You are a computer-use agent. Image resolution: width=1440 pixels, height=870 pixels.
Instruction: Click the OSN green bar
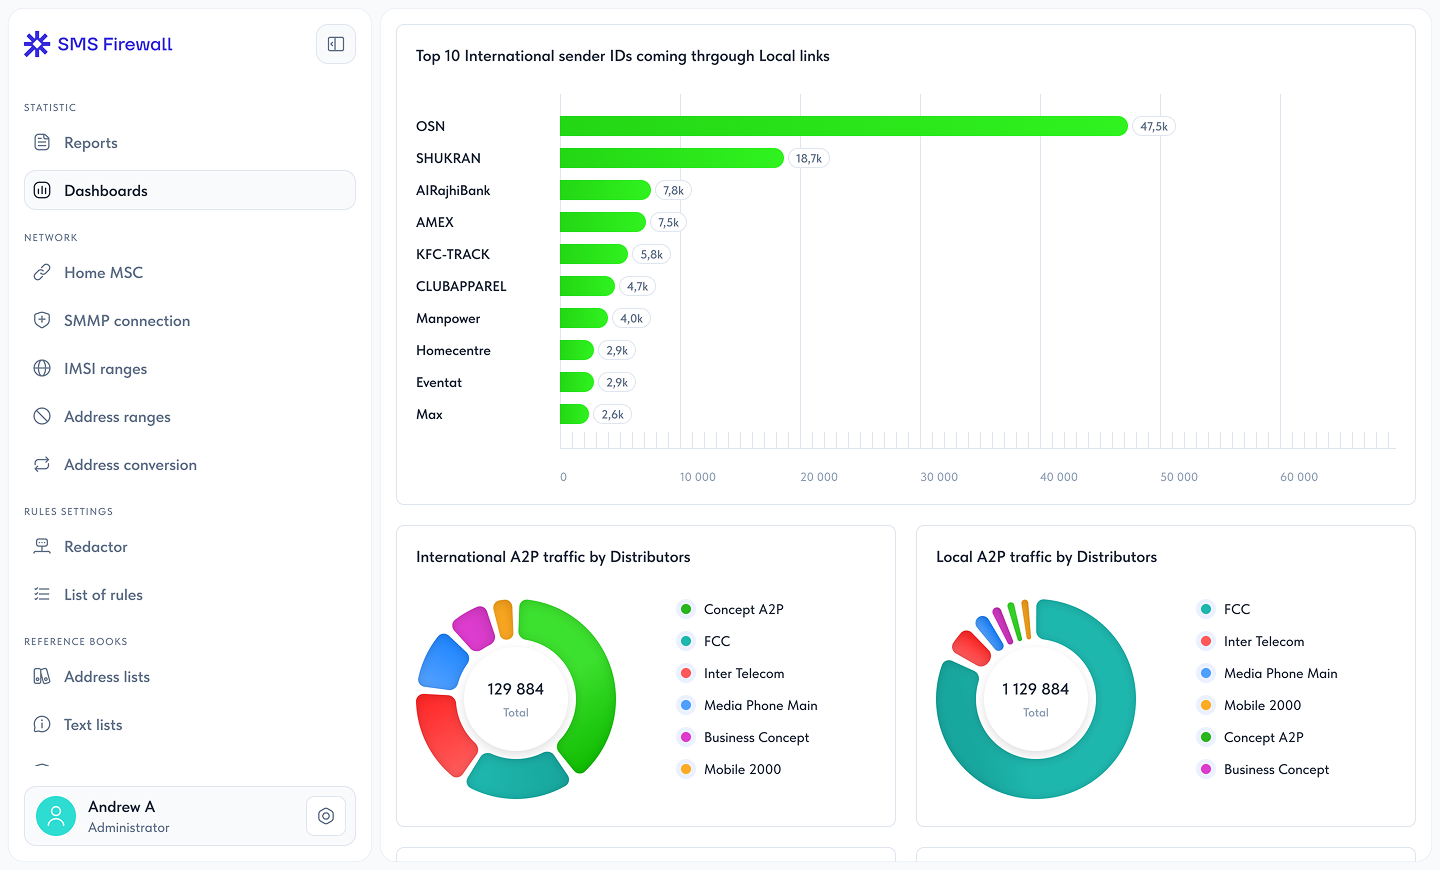(843, 126)
